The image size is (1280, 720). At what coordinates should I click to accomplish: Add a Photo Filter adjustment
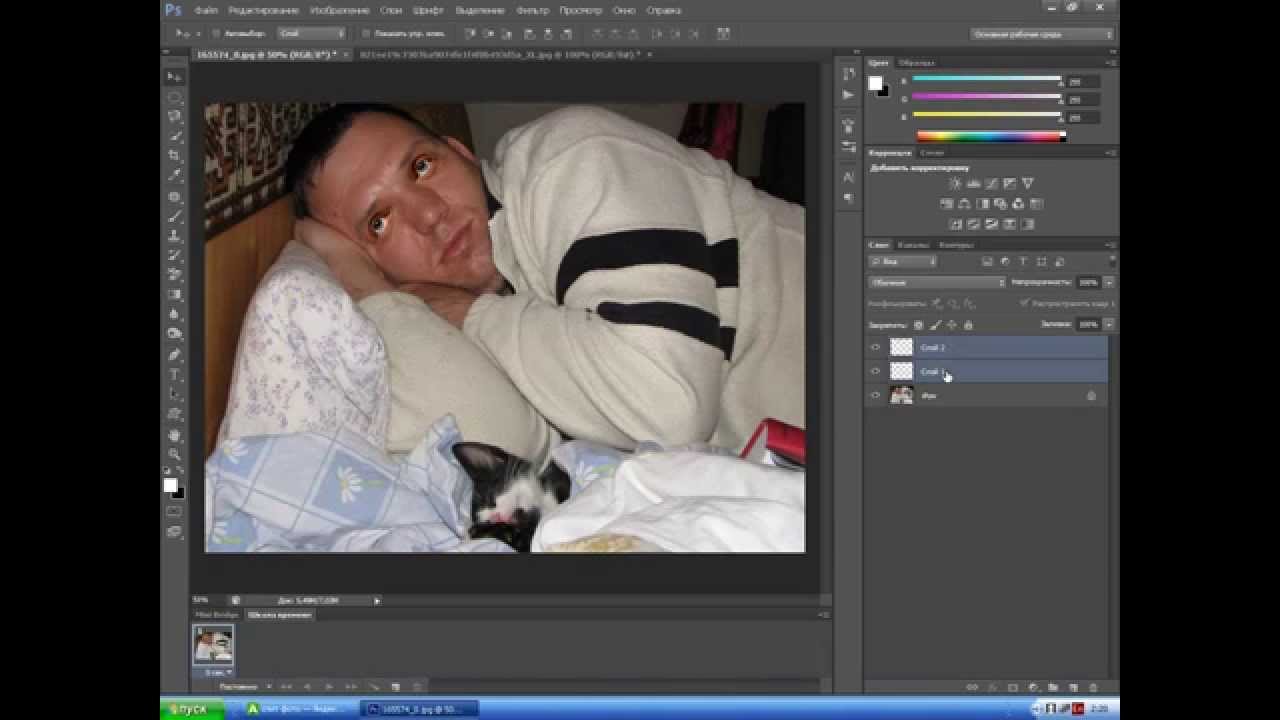(1000, 204)
